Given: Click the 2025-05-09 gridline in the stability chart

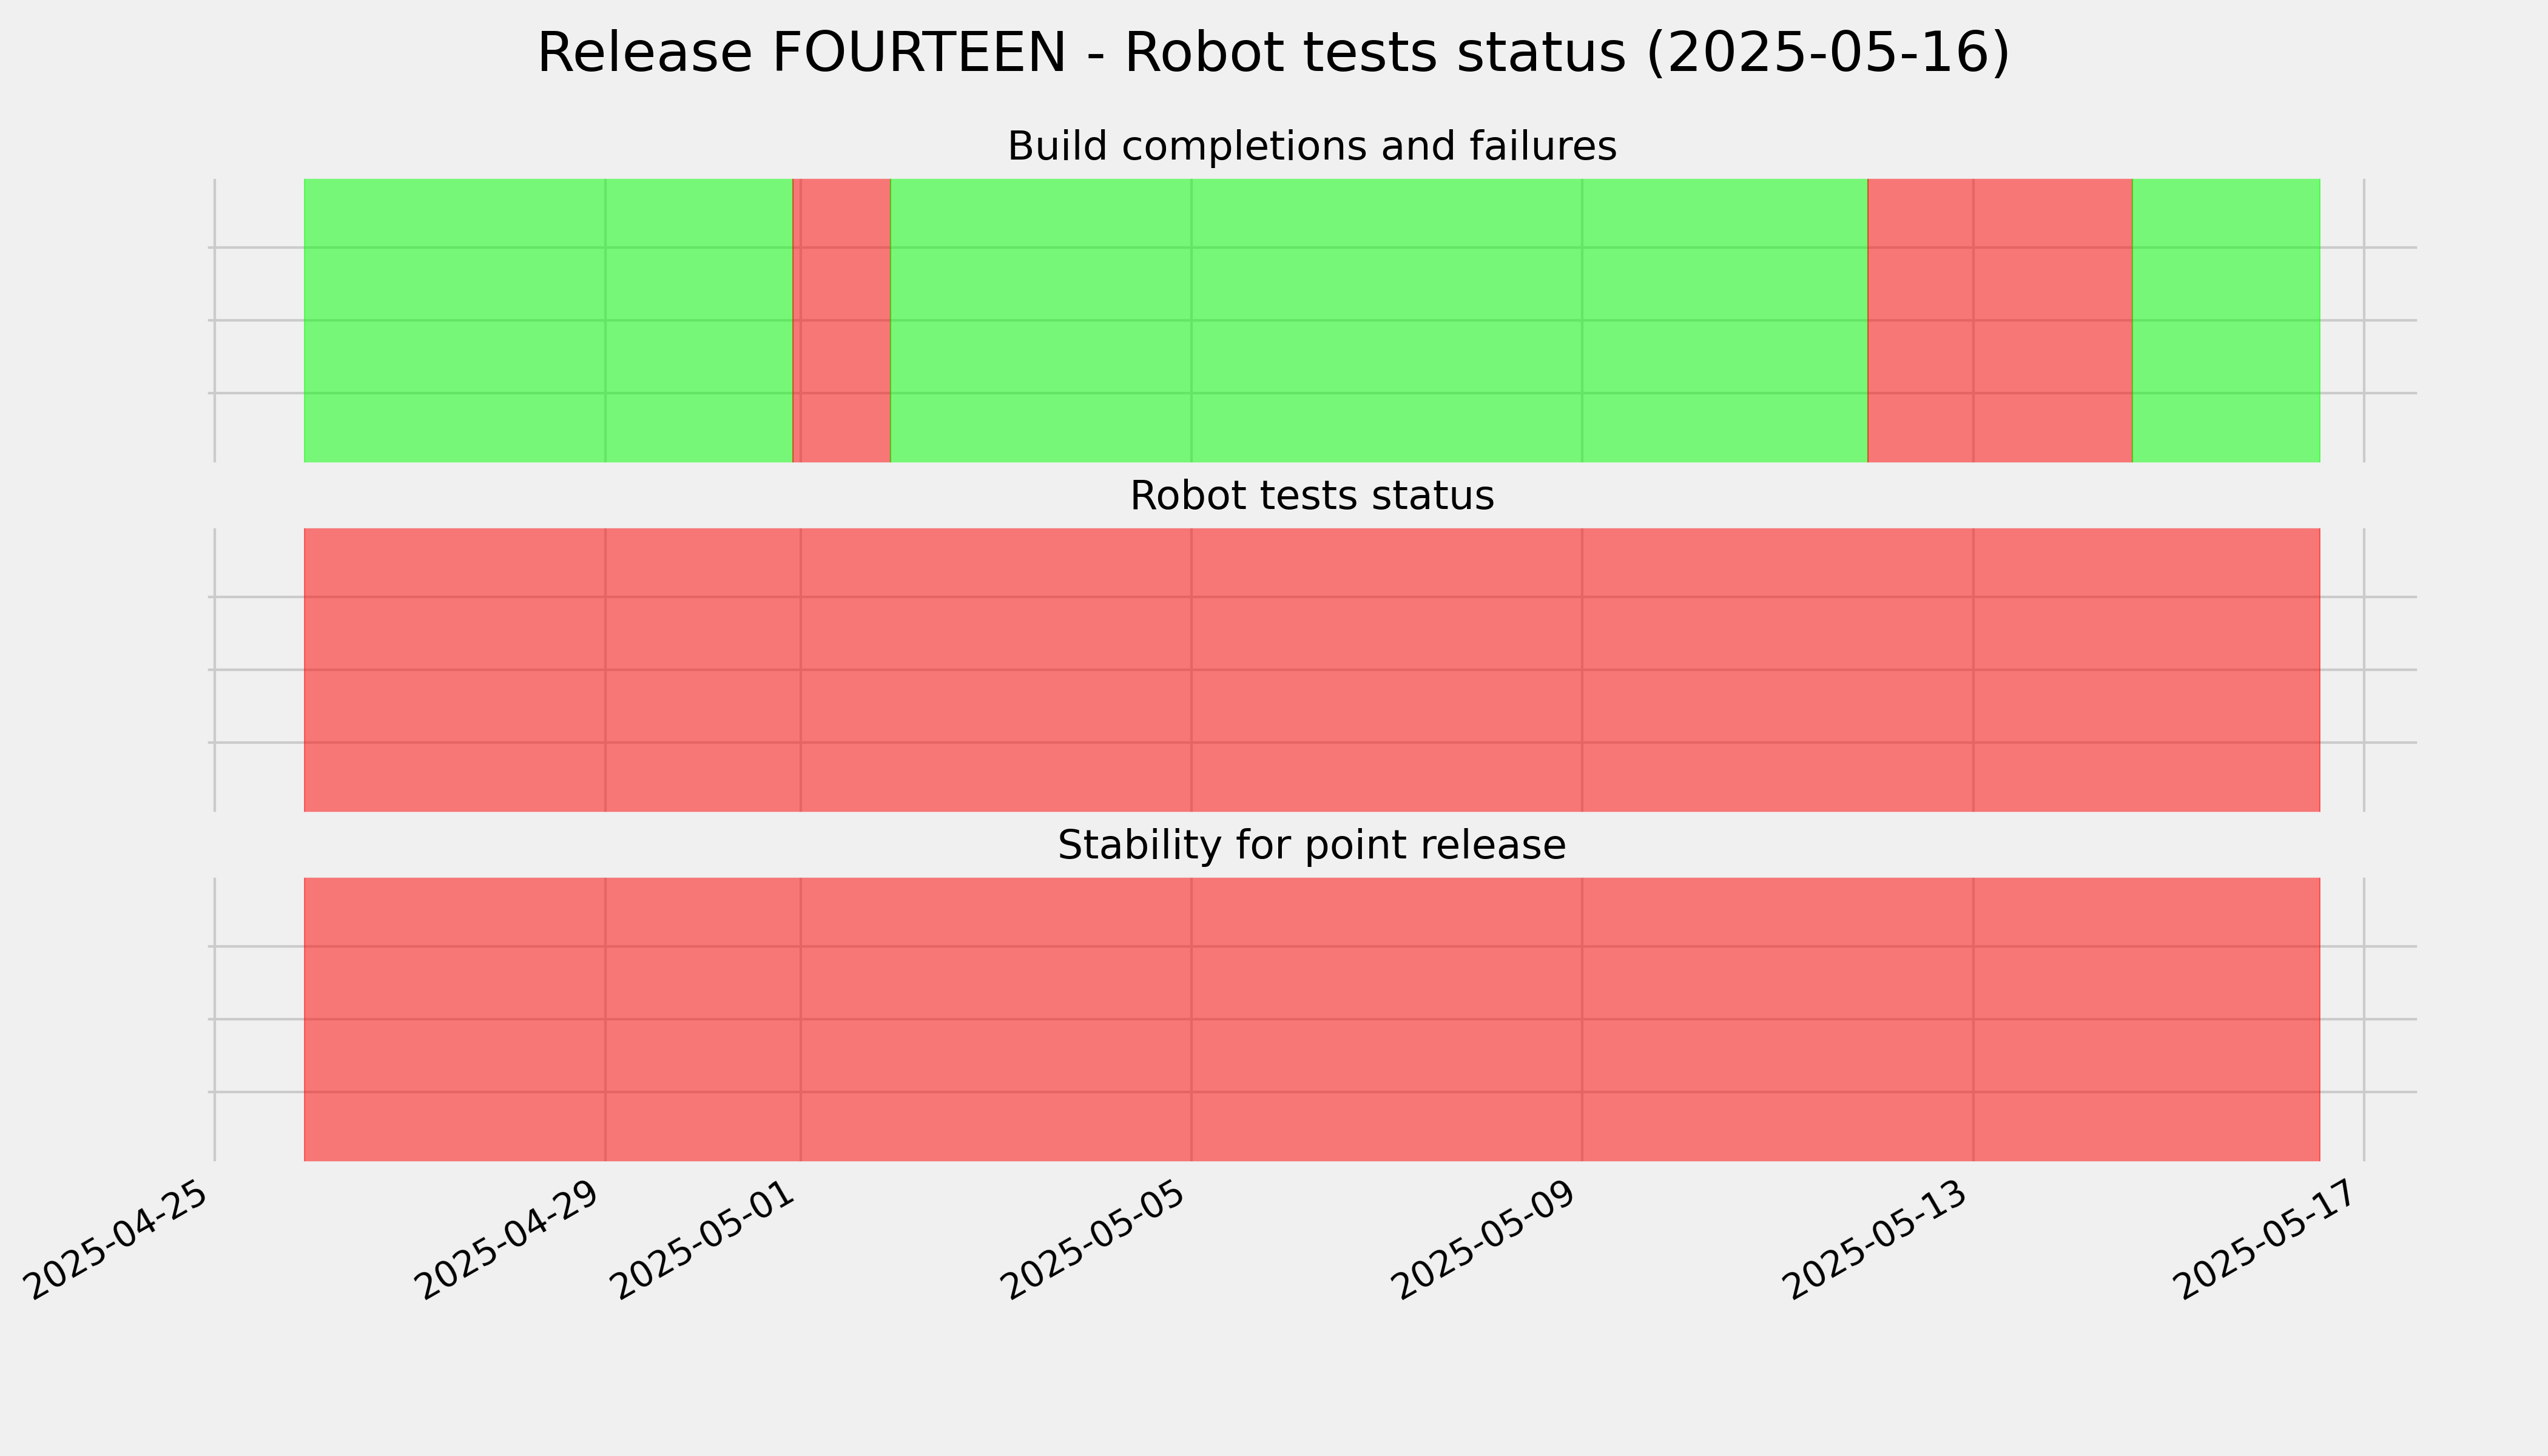Looking at the screenshot, I should click(1582, 1019).
